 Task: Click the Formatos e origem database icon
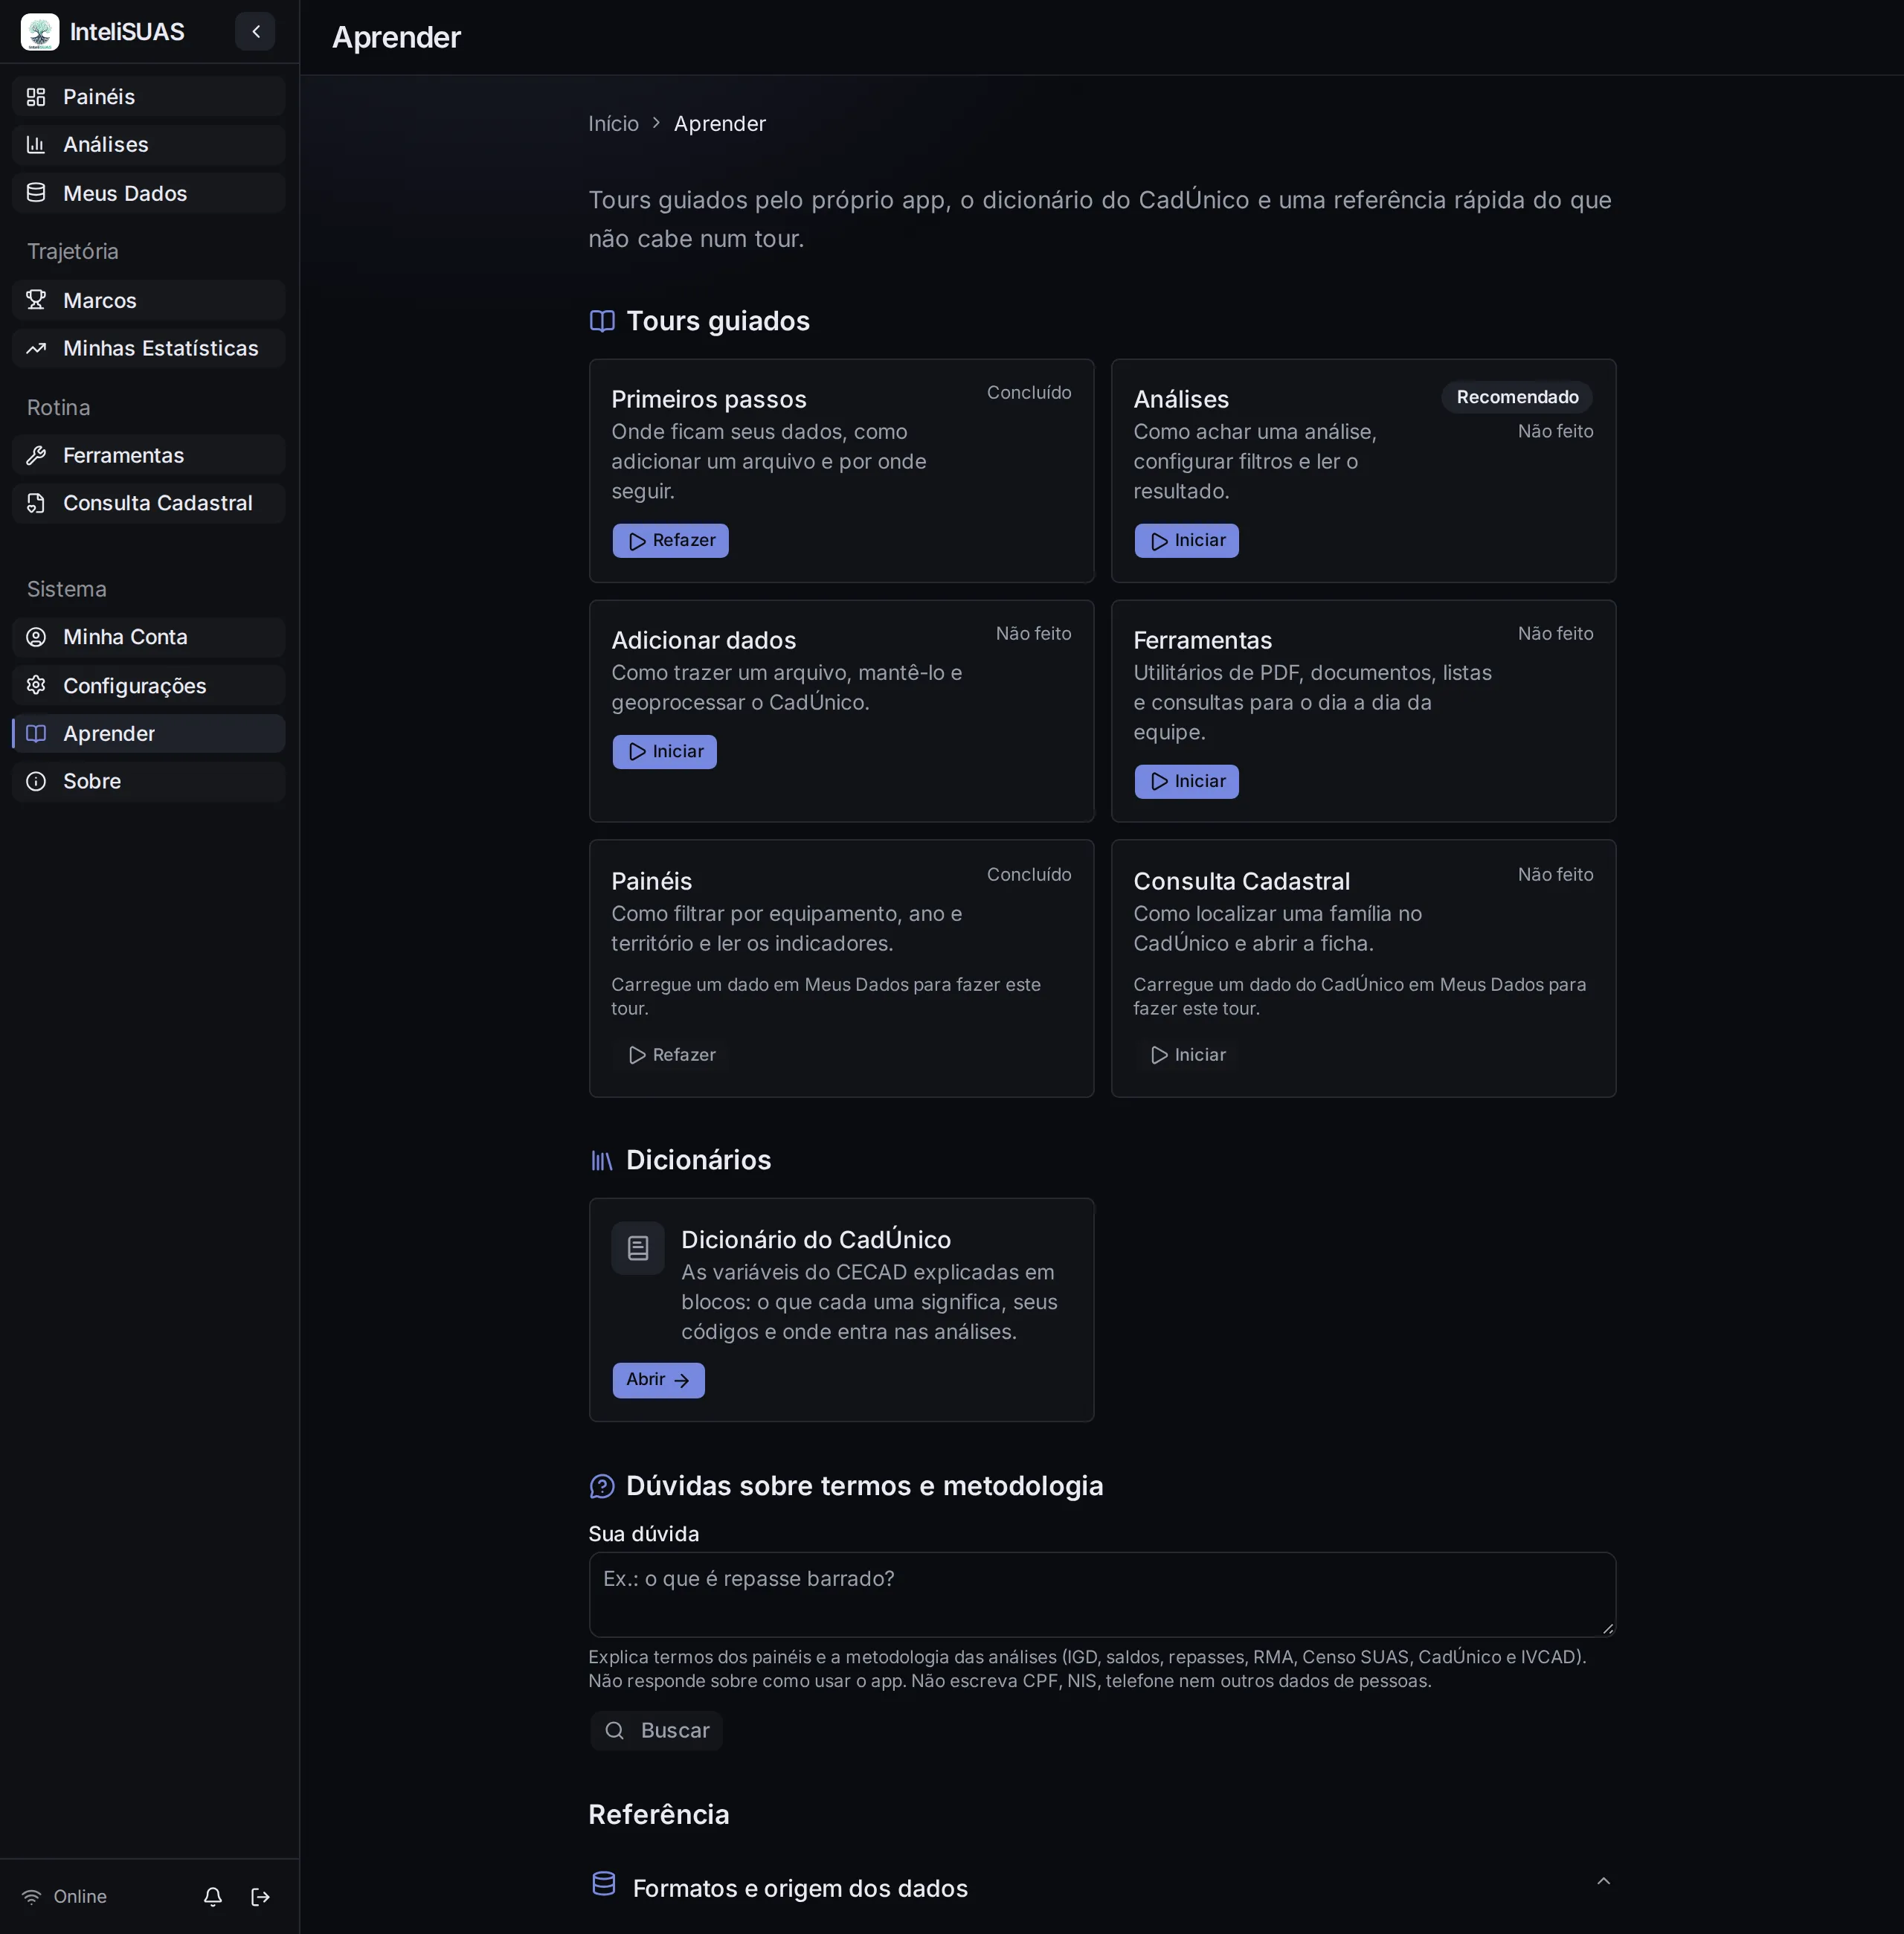603,1883
